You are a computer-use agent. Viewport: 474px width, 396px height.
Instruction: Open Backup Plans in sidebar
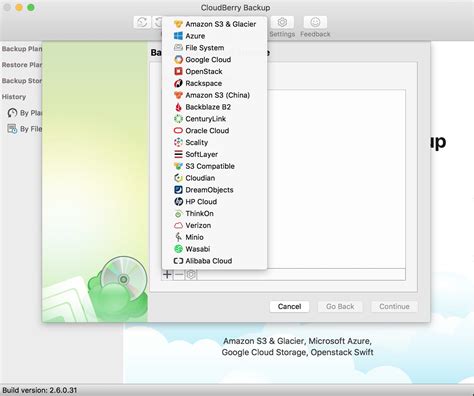click(21, 49)
